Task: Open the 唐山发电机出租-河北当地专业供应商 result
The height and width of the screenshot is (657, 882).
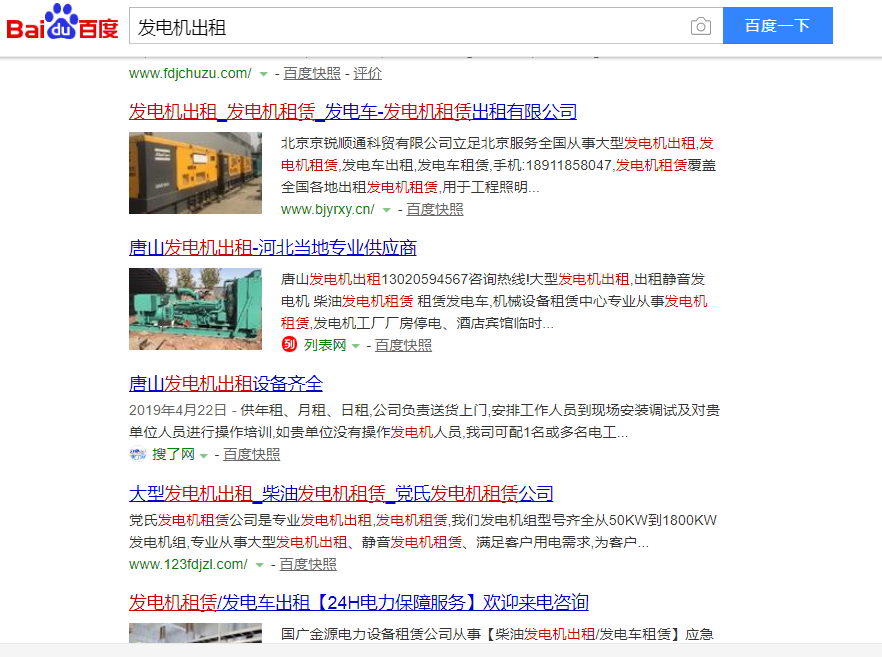Action: click(273, 248)
